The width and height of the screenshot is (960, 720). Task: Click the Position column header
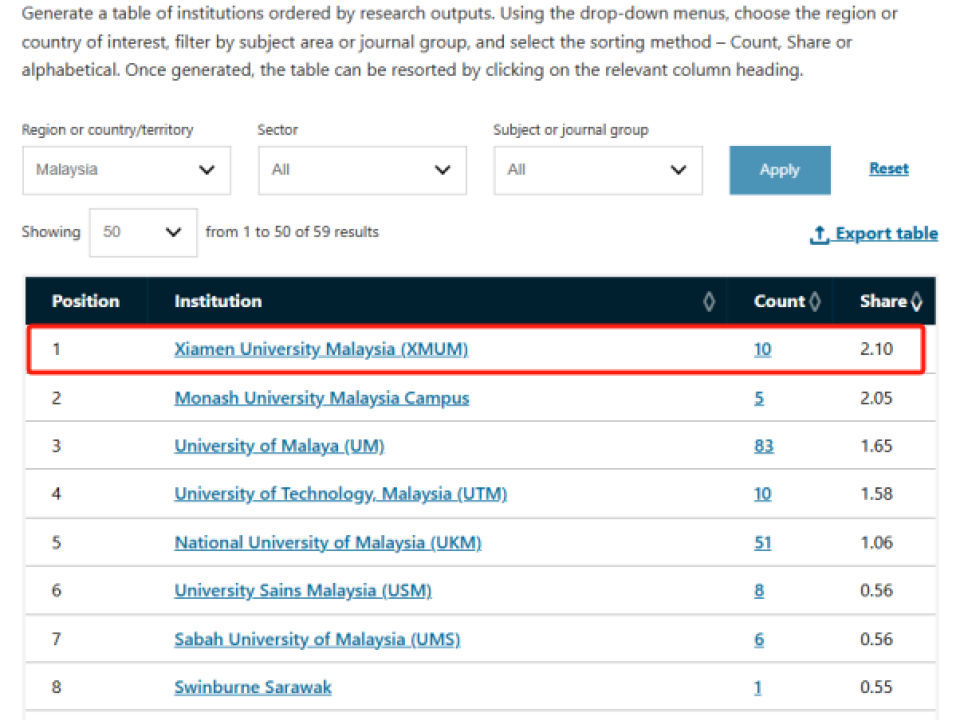point(86,301)
